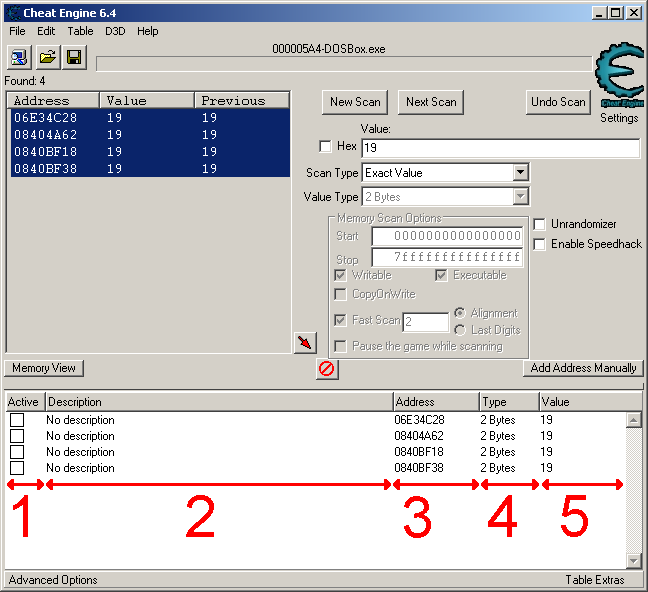Open the Edit menu

[x=46, y=31]
